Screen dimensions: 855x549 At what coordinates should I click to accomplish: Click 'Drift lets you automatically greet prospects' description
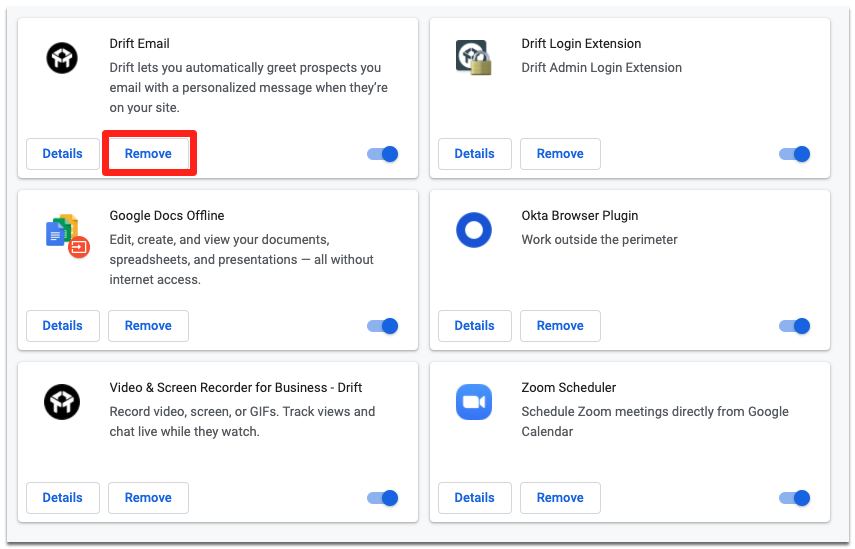249,88
